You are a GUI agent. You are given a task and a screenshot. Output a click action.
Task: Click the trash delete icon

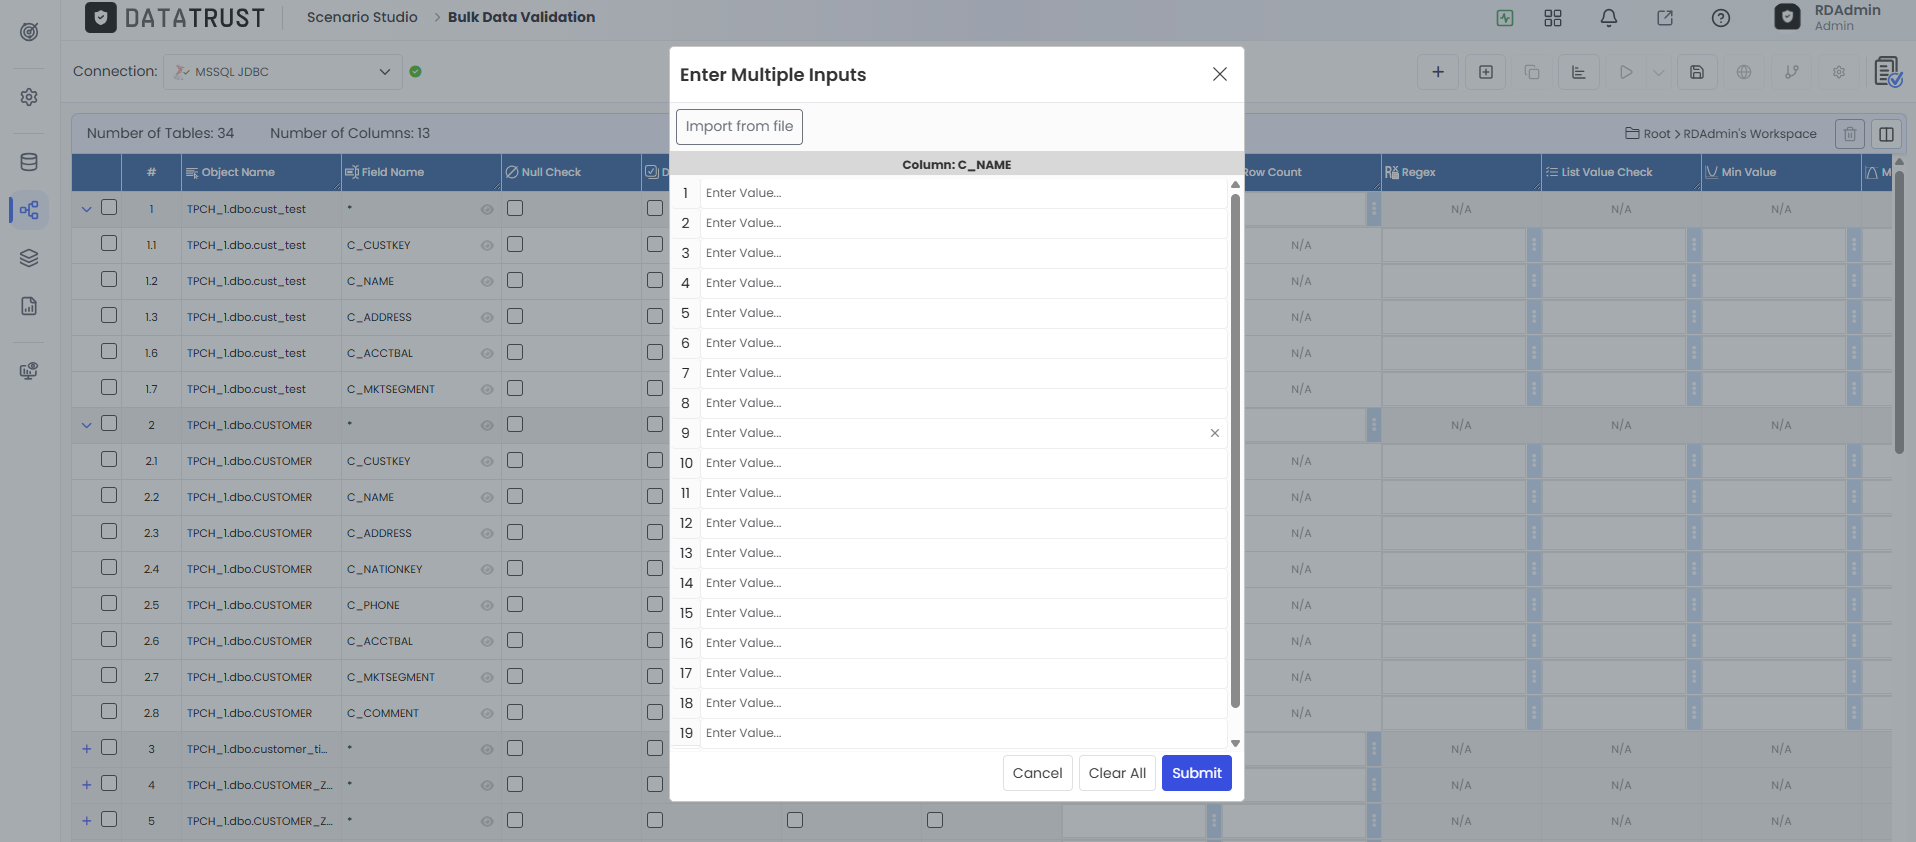pos(1850,133)
